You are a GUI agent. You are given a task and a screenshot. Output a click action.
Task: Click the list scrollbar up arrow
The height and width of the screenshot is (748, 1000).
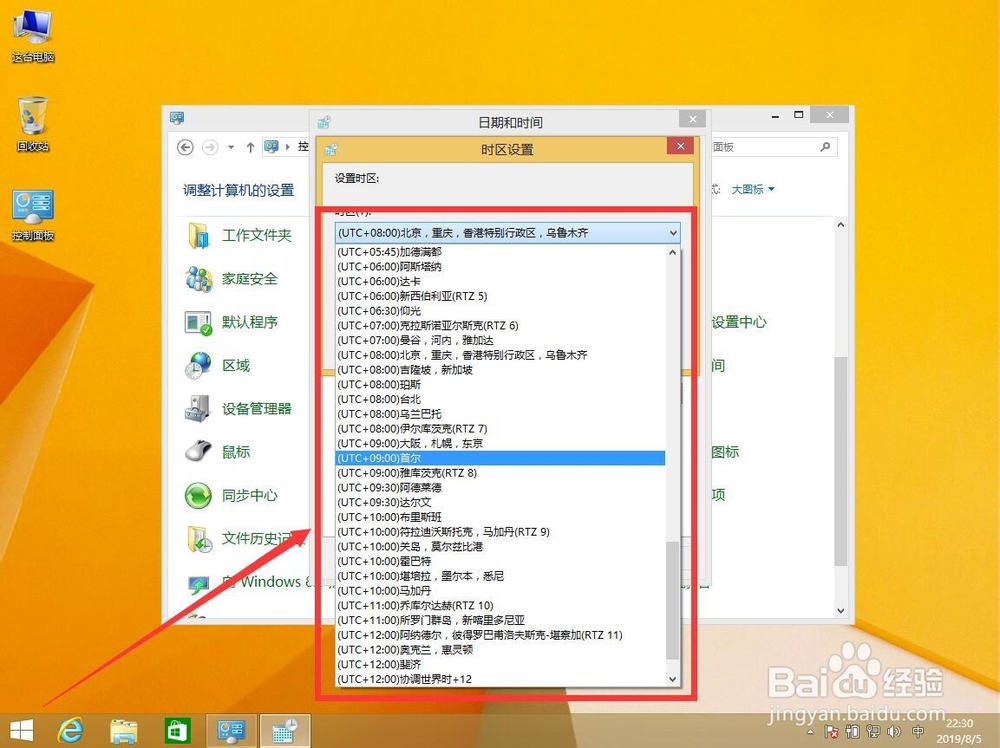pyautogui.click(x=672, y=253)
